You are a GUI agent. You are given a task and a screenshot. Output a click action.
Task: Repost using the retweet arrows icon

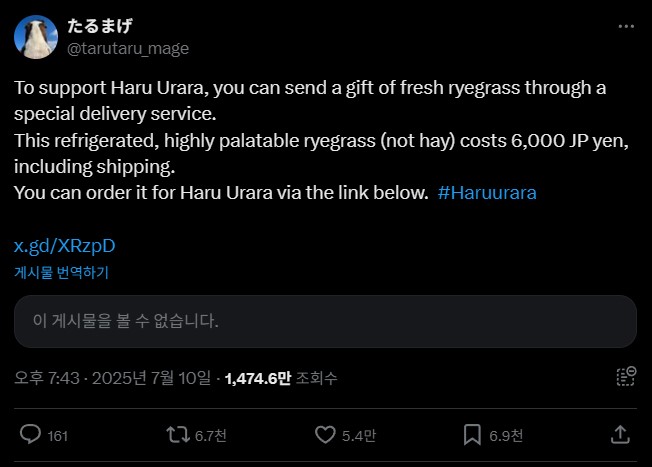177,435
